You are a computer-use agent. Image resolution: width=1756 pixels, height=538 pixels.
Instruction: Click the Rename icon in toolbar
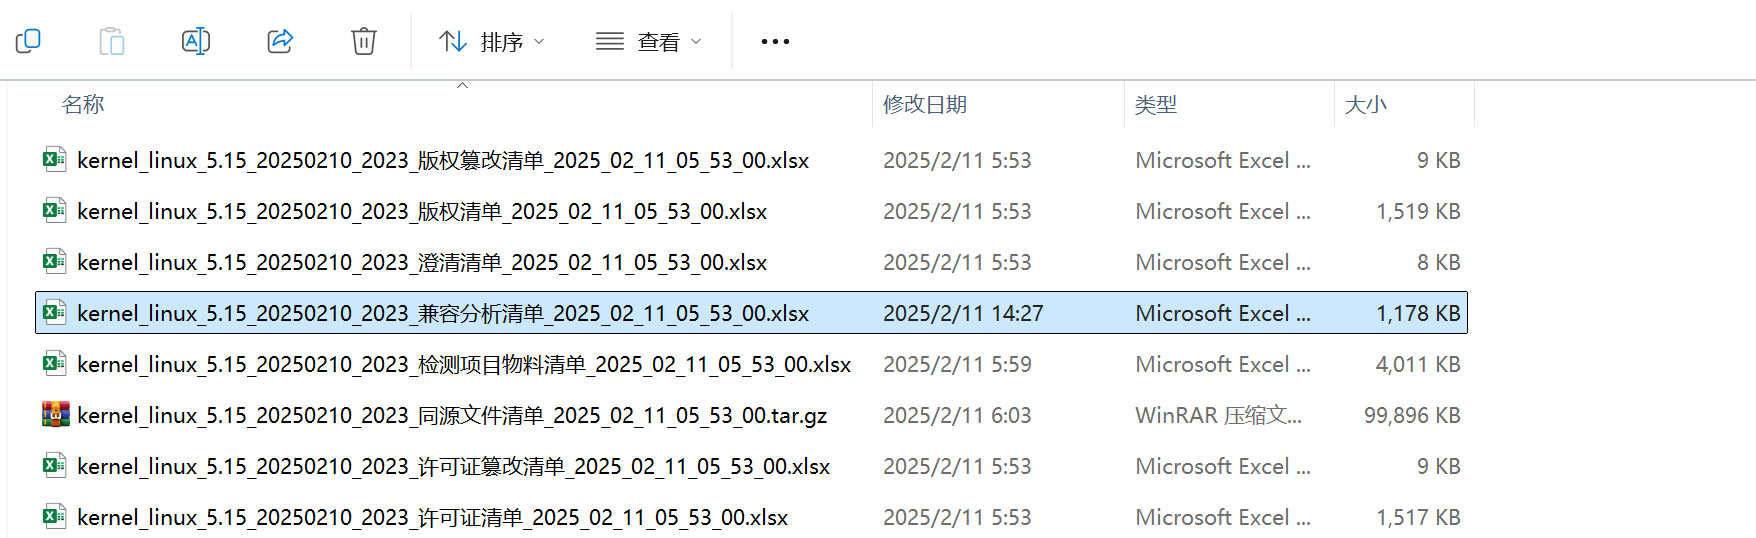click(196, 41)
